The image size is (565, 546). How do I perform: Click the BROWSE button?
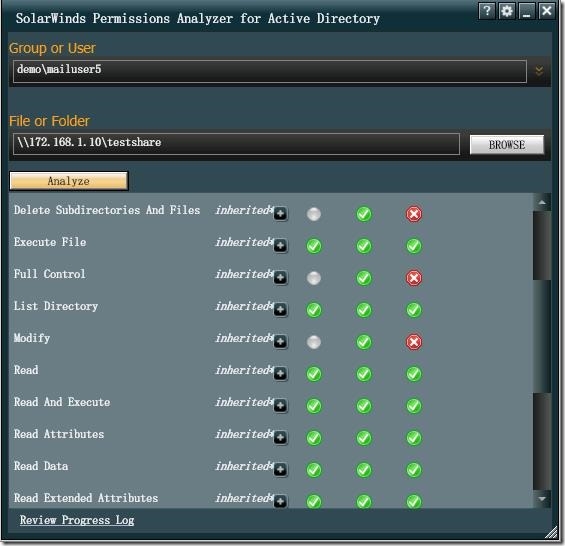pos(507,145)
